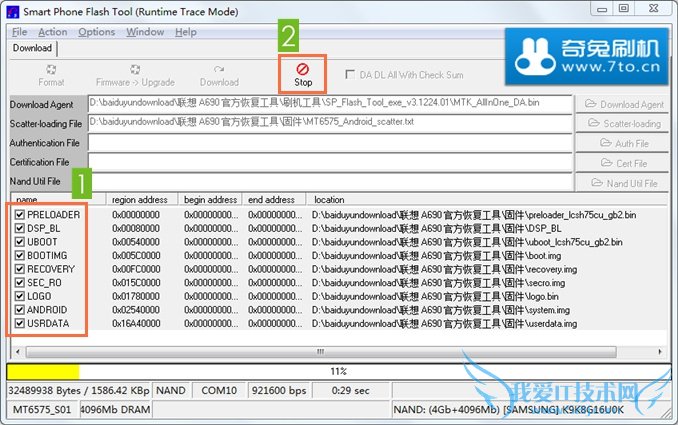The image size is (678, 425).
Task: Click the Authentication File input field
Action: pos(330,143)
